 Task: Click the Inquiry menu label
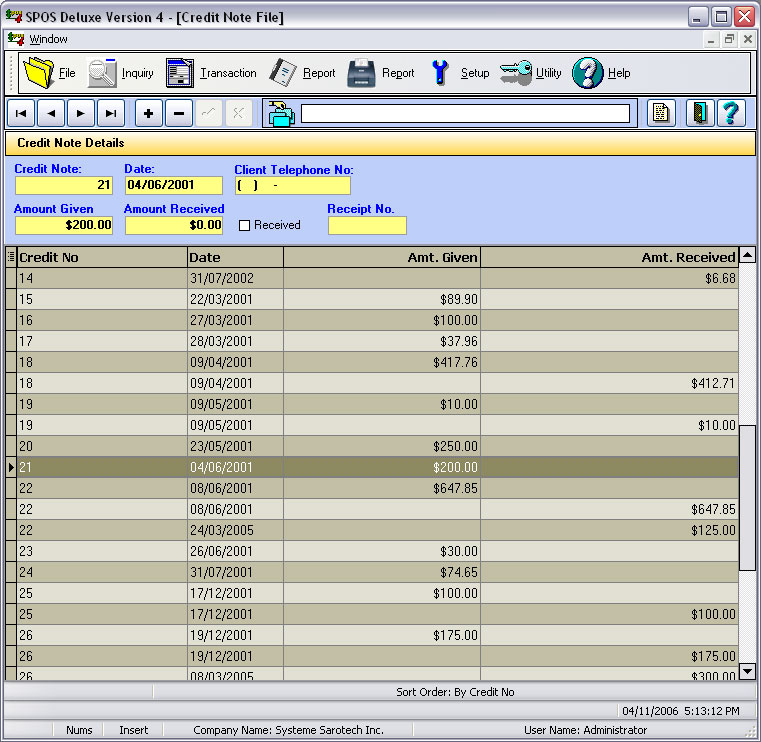click(x=137, y=73)
